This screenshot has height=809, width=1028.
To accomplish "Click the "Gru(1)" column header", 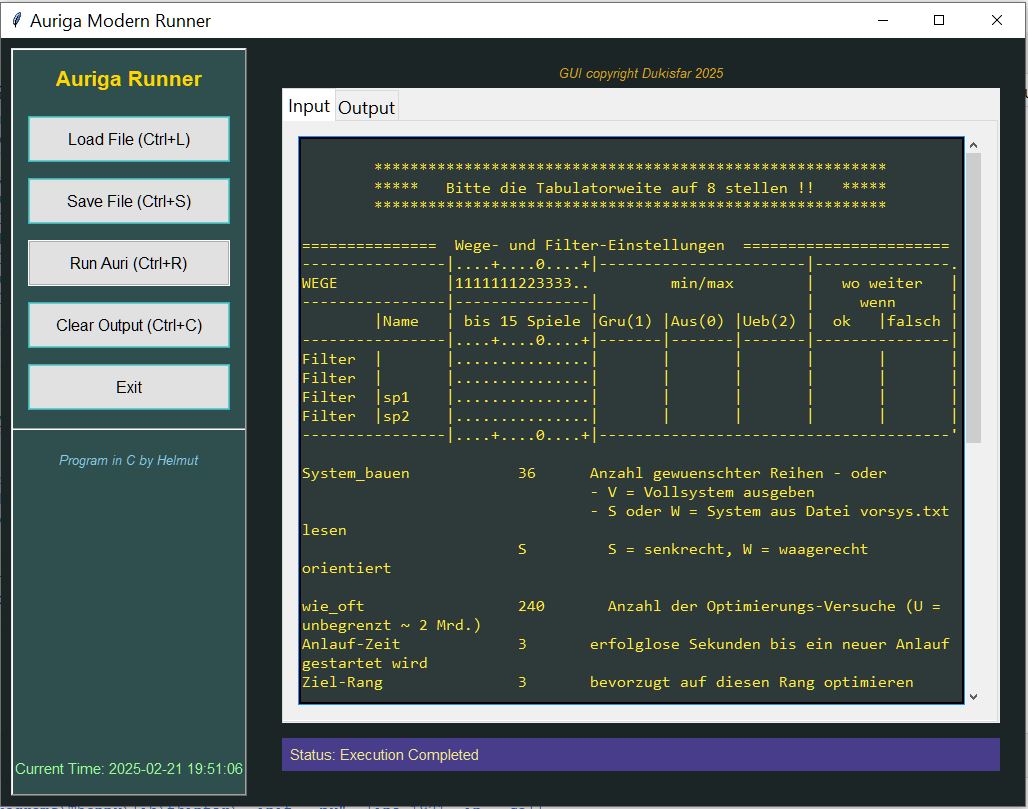I will tap(625, 321).
